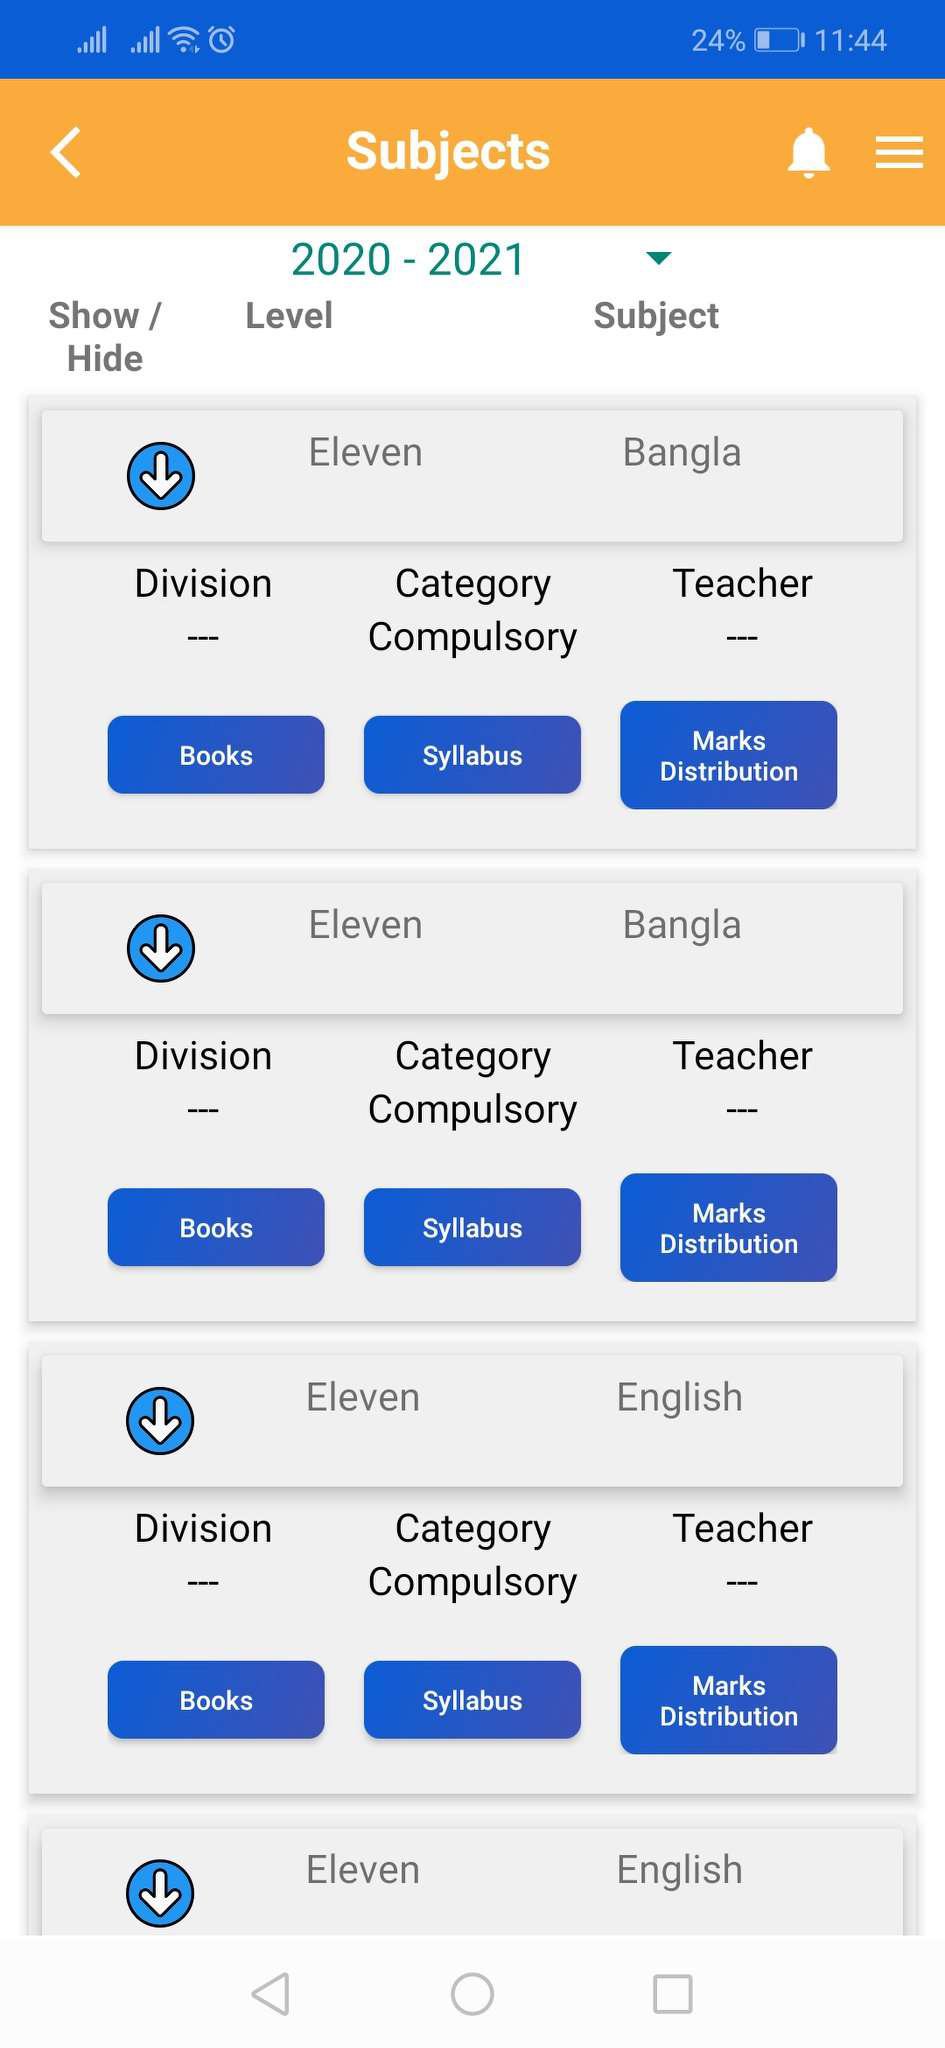Screen dimensions: 945x2048
Task: Tap the Android home circle button
Action: tap(472, 1993)
